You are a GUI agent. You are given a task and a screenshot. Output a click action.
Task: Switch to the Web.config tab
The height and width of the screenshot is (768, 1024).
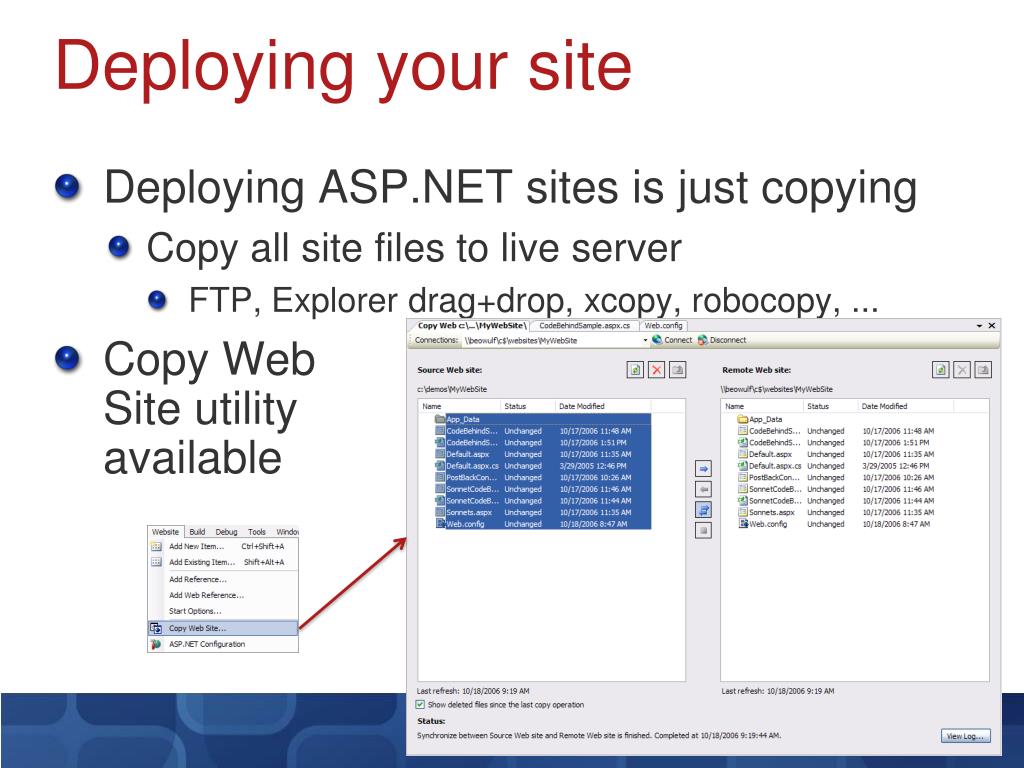[x=664, y=325]
